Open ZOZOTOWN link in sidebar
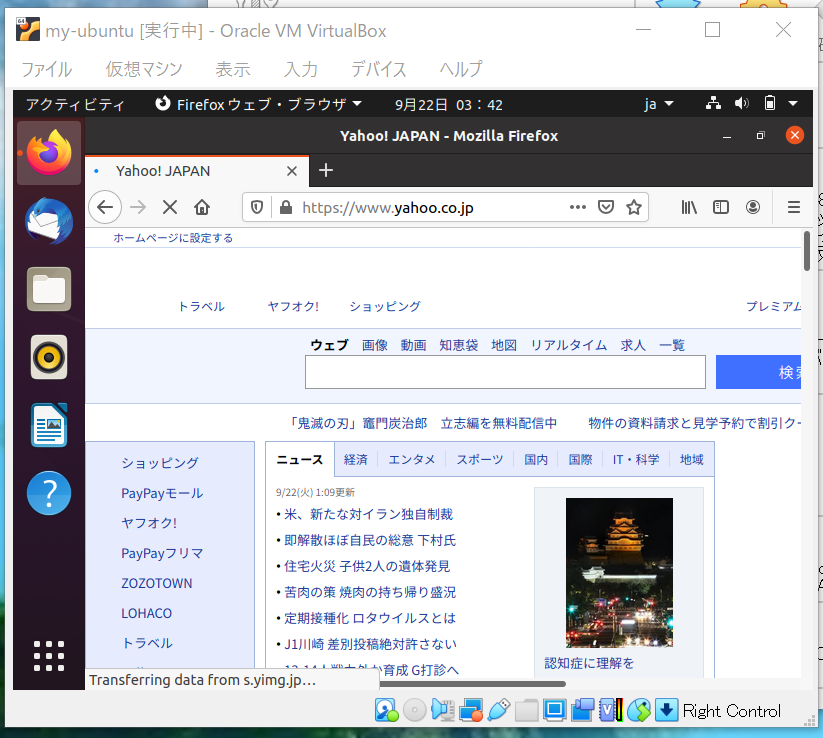The image size is (823, 738). [x=156, y=583]
